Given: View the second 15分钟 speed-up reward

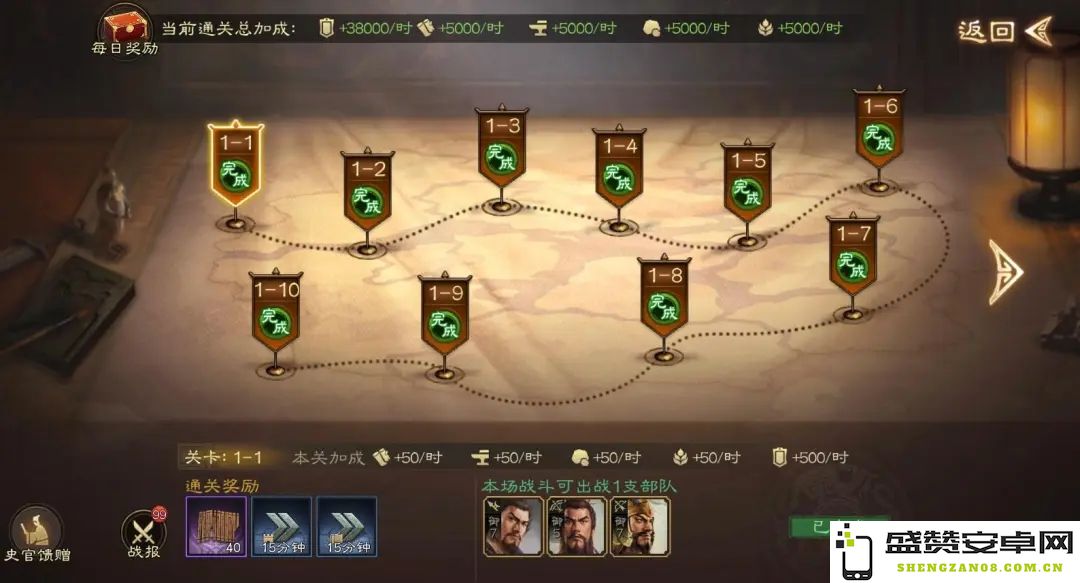Looking at the screenshot, I should point(347,526).
